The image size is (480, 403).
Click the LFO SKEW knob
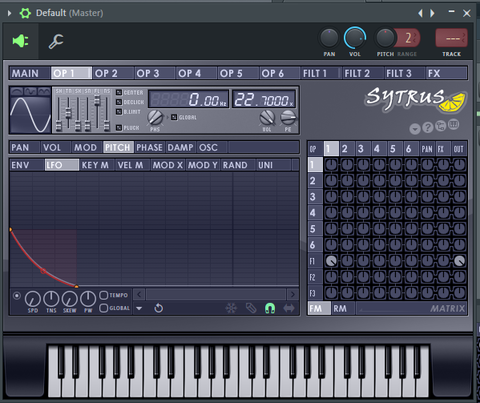point(70,299)
